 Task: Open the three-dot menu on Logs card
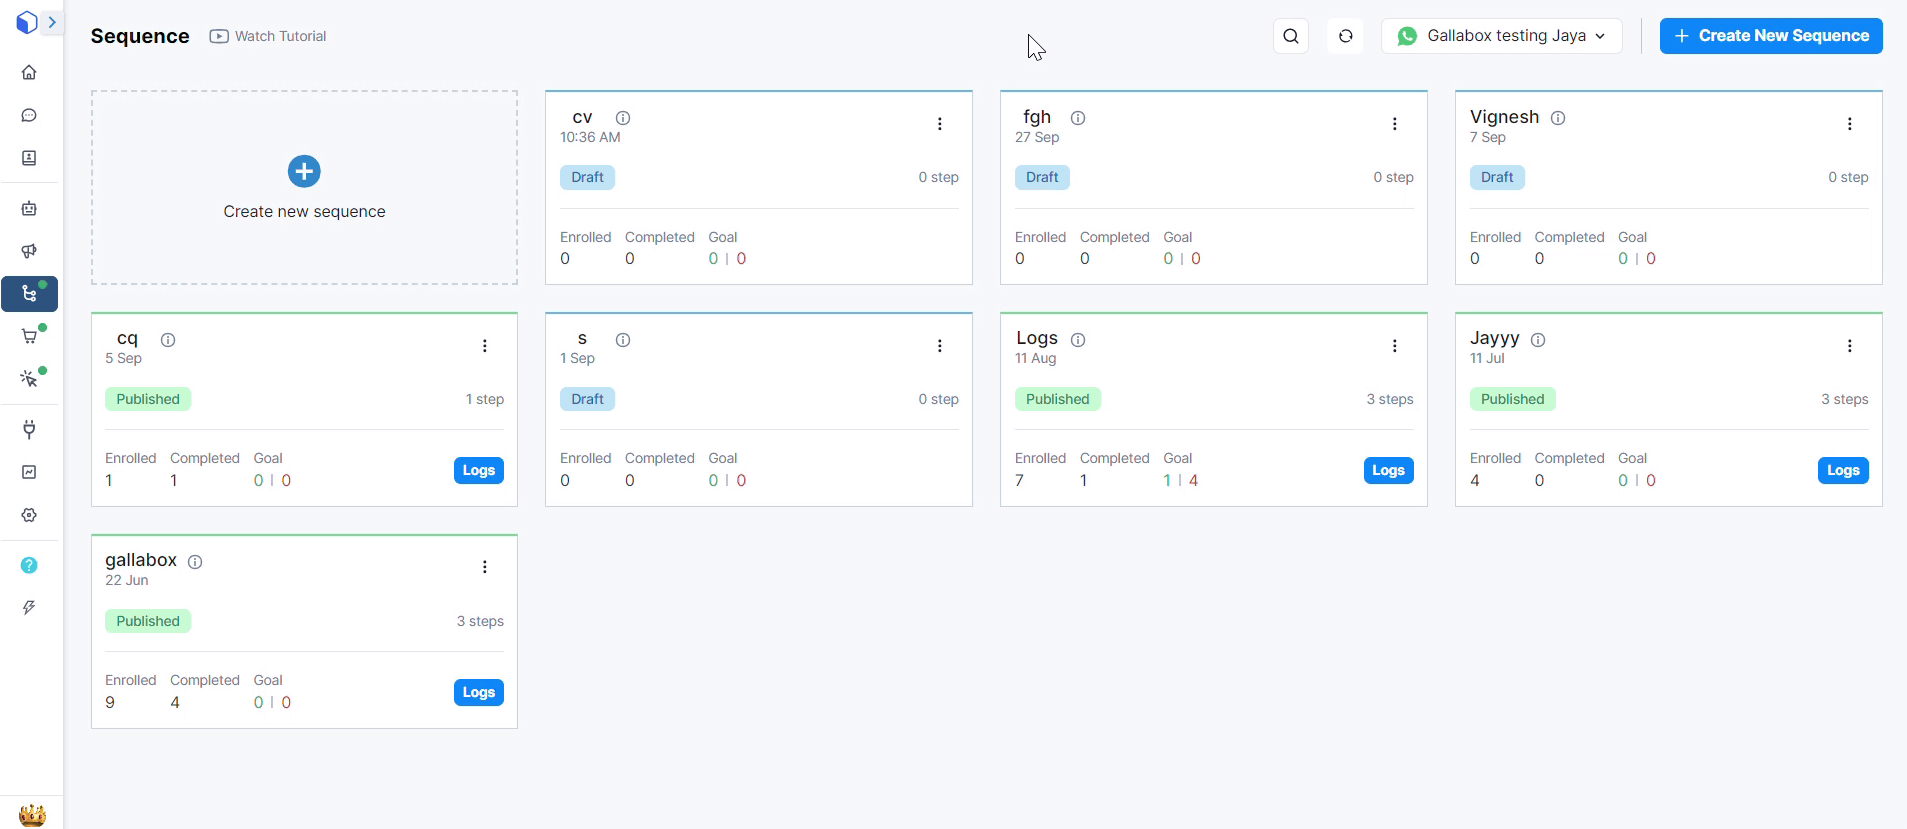[1395, 346]
